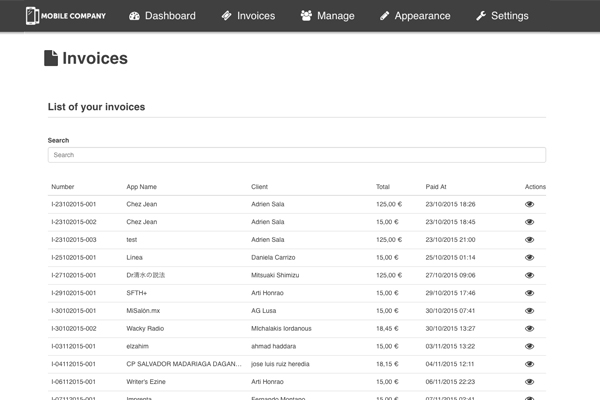
Task: Click app name 'test'
Action: pyautogui.click(x=132, y=240)
